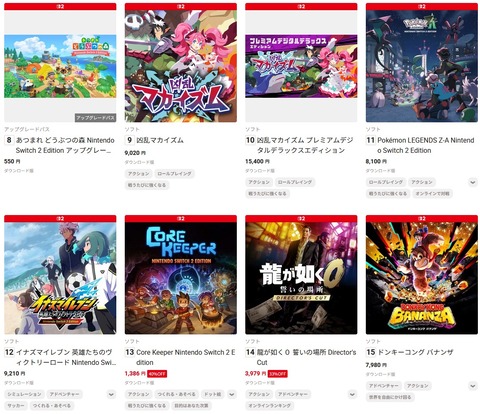Expand the tag chevron for 龍が如く0
This screenshot has height=414, width=480.
click(x=352, y=394)
